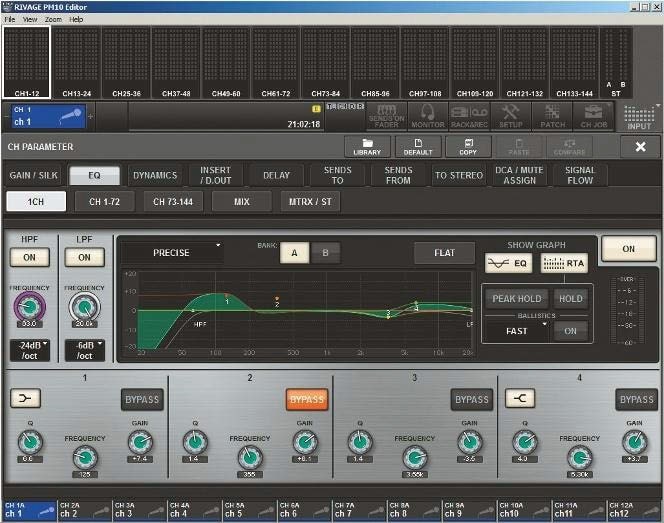Select the CH13-24 meter block
Viewport: 664px width, 523px height.
point(76,62)
